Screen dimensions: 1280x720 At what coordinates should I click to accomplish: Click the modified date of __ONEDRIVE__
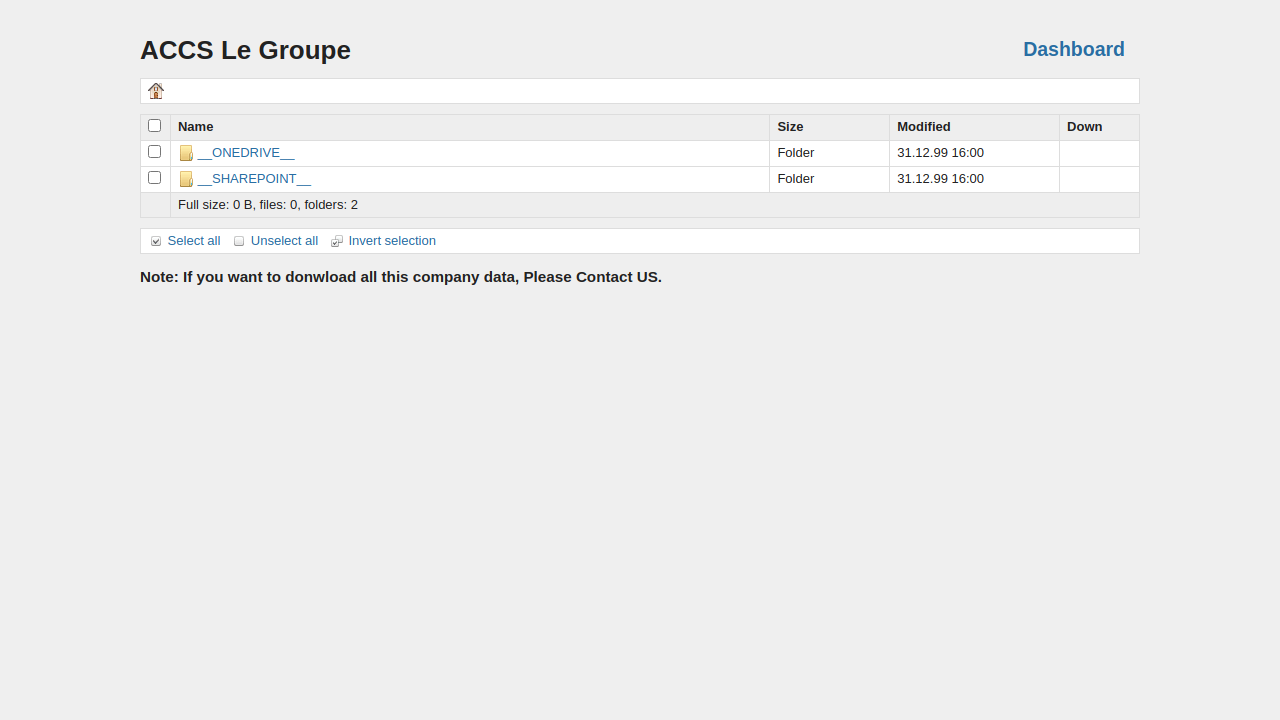[940, 153]
